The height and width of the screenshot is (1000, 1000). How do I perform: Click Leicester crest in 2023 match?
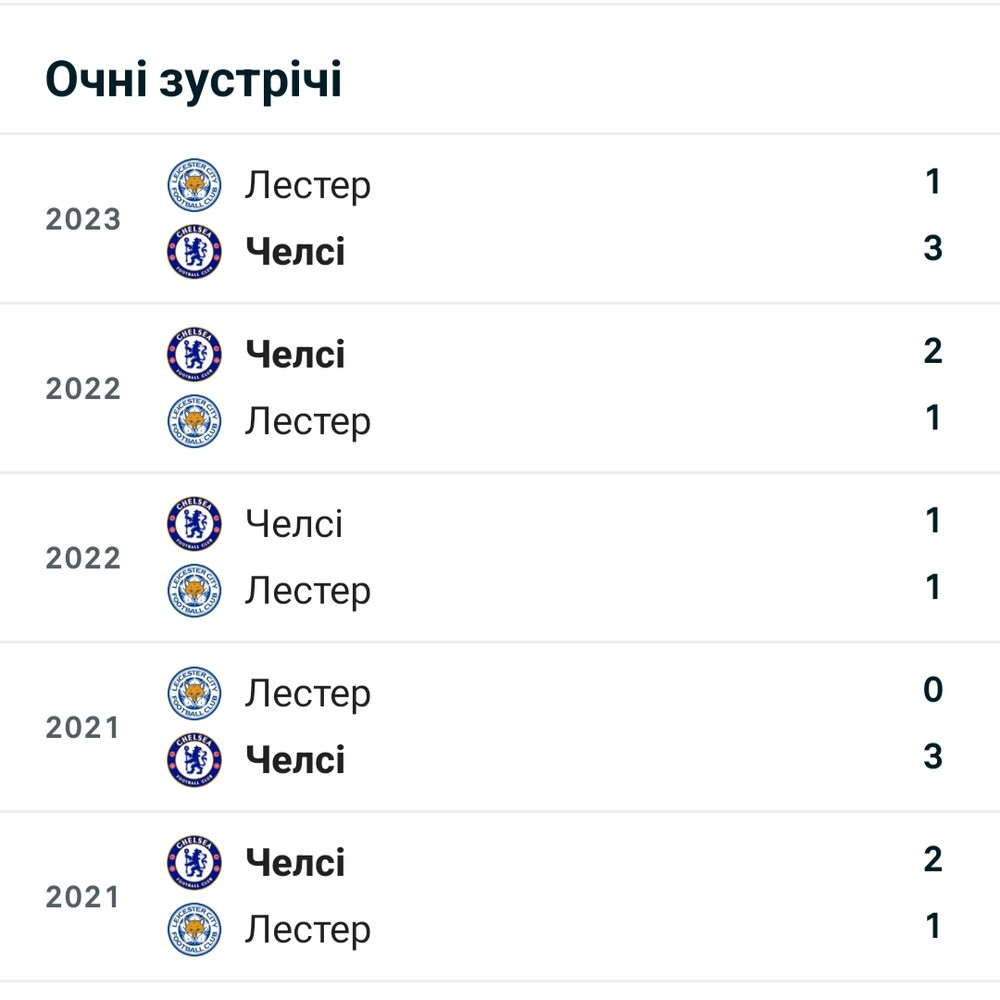click(195, 185)
